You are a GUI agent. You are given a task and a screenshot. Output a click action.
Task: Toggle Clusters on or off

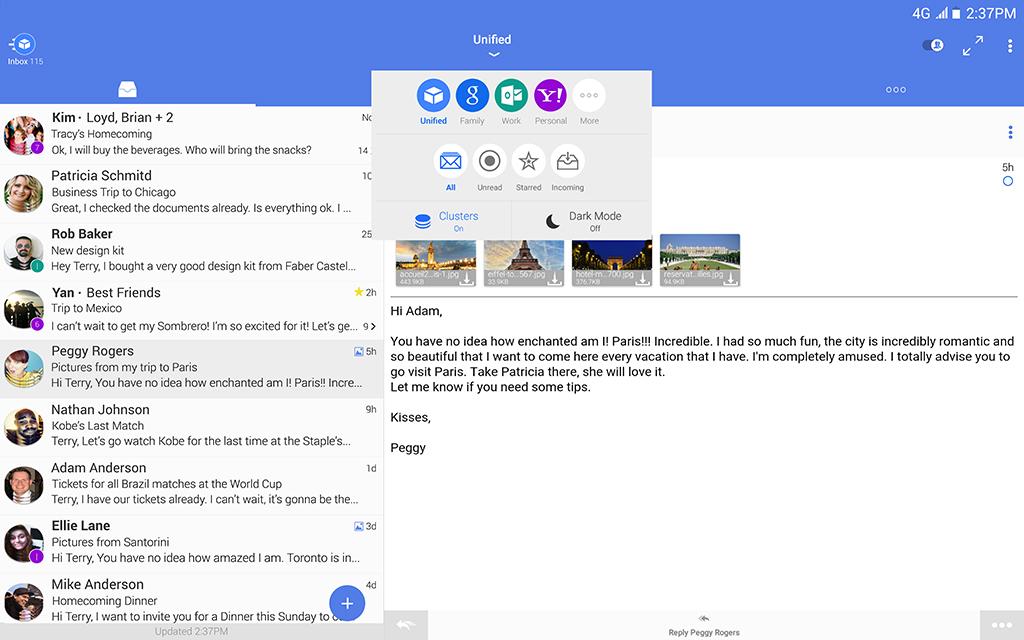pos(442,220)
